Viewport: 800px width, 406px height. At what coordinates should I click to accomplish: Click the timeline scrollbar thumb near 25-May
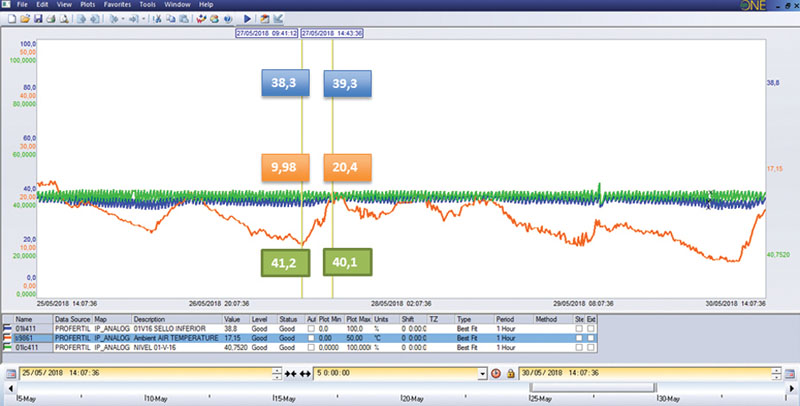click(x=592, y=388)
